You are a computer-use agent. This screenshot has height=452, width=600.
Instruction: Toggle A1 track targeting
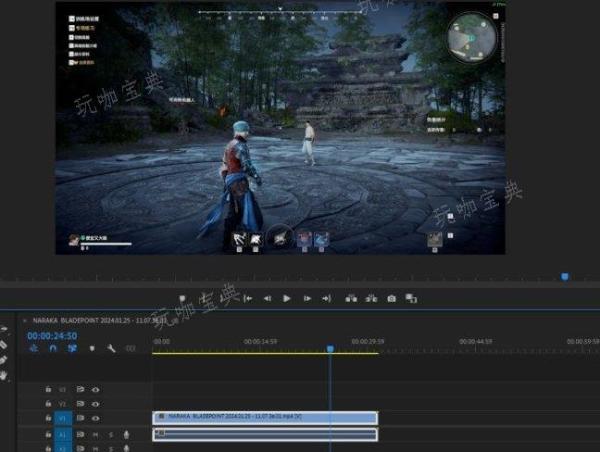(x=63, y=435)
